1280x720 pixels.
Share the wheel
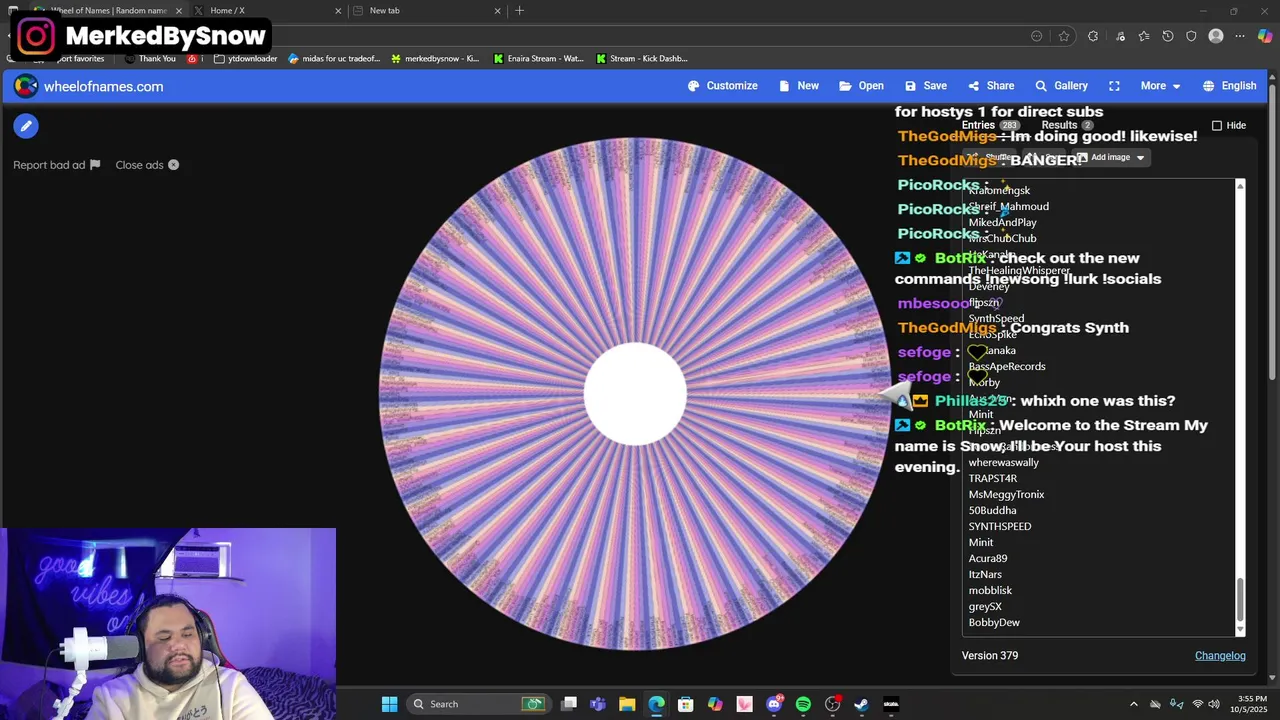pos(991,86)
